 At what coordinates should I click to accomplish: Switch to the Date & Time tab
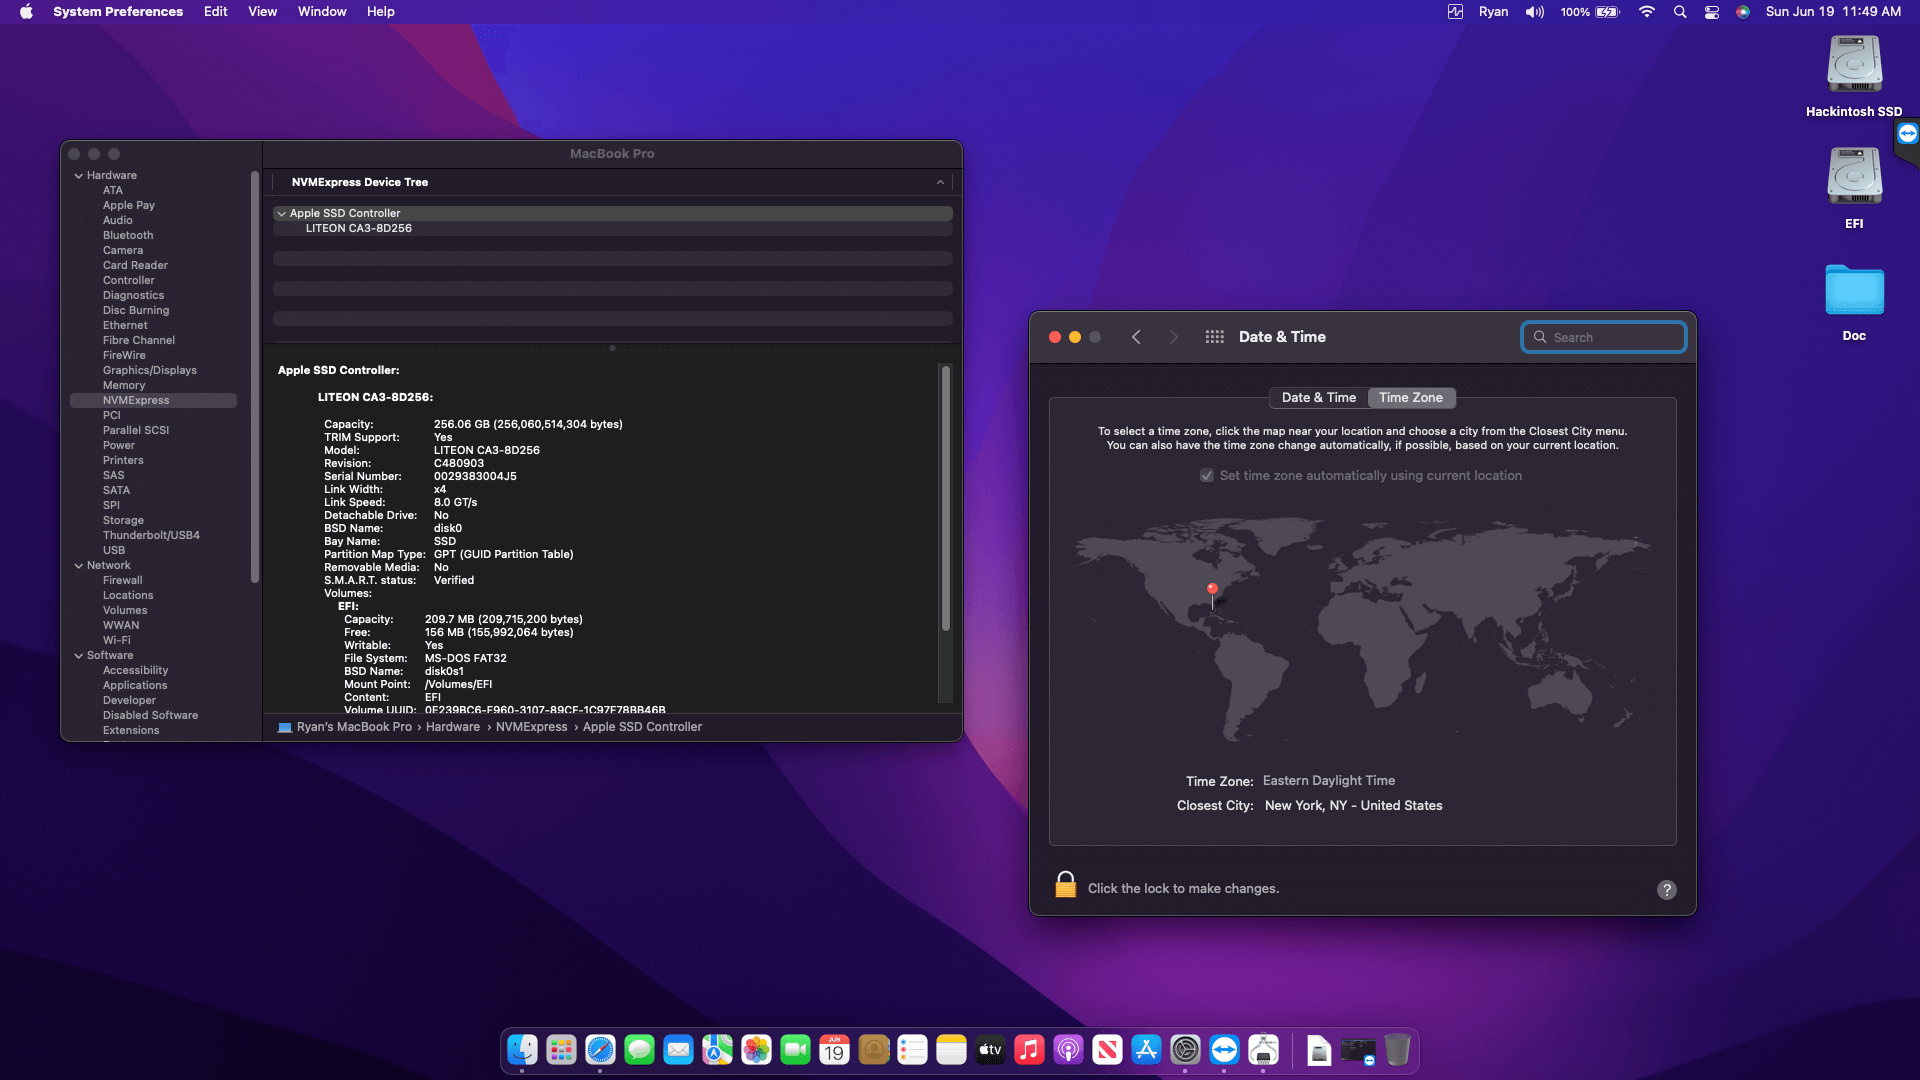[x=1318, y=398]
